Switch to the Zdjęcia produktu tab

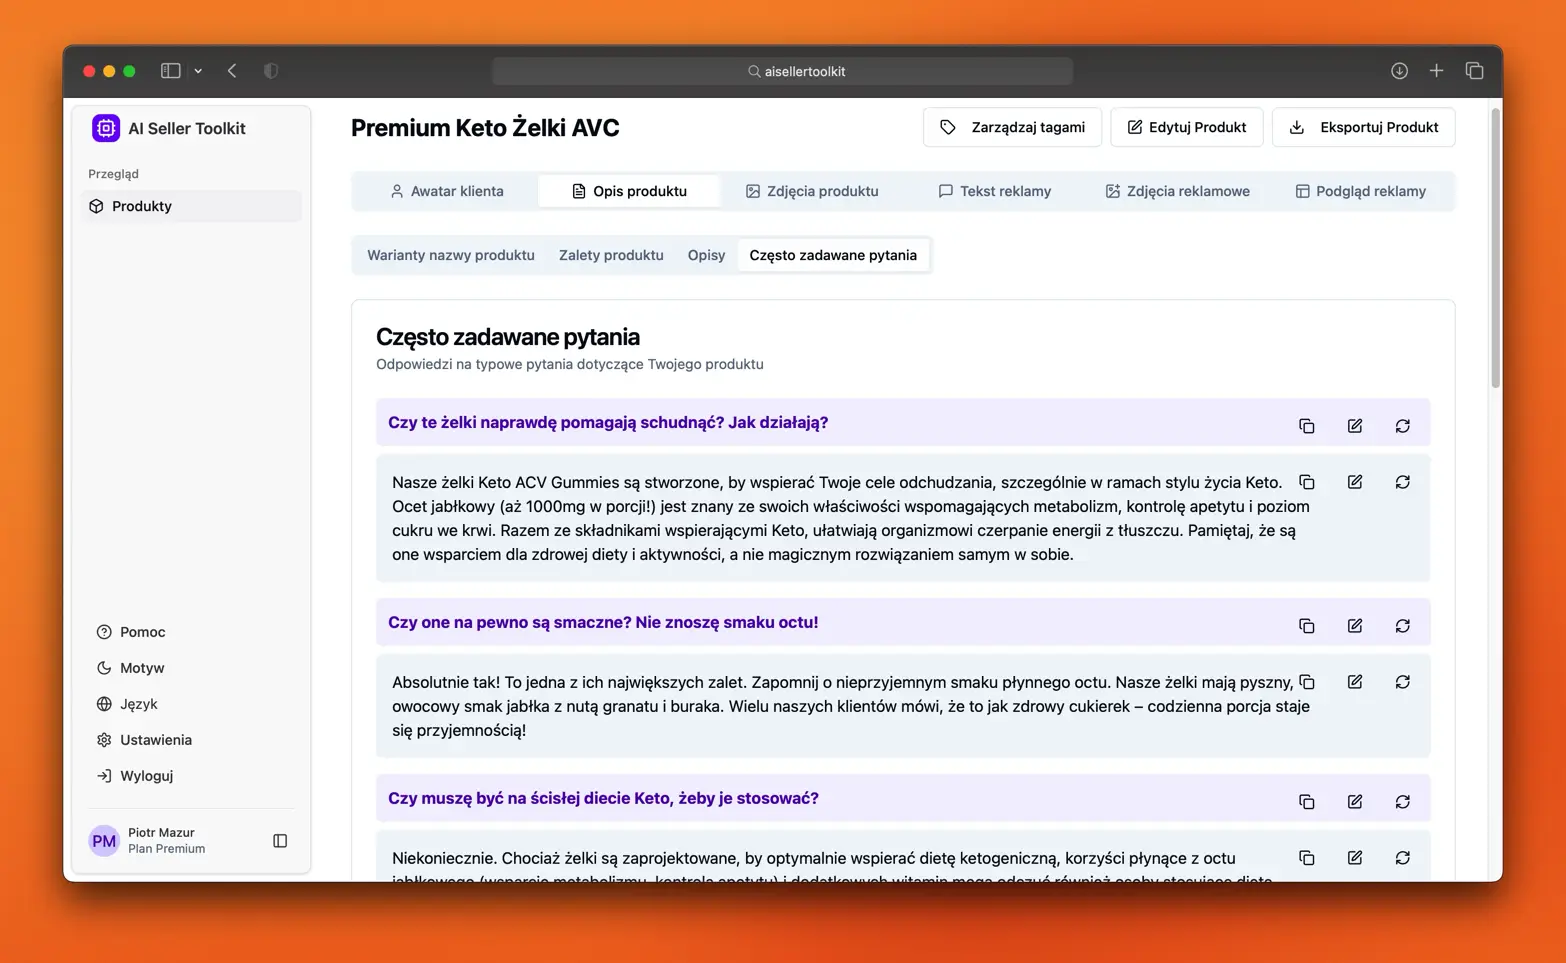pos(811,191)
